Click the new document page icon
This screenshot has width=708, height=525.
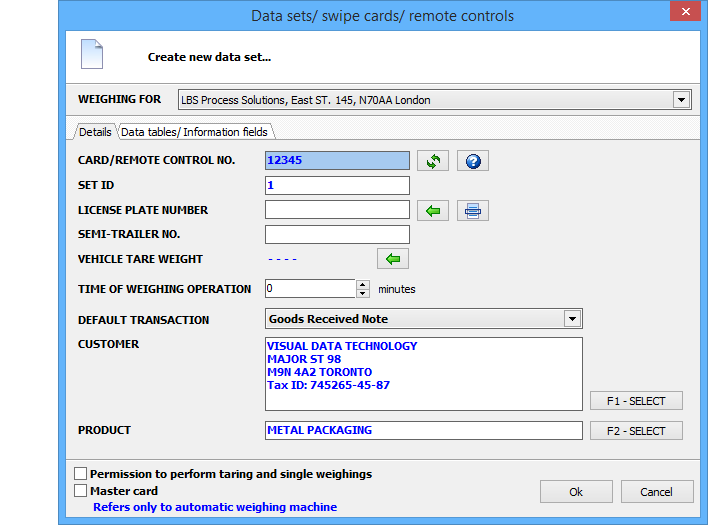pyautogui.click(x=92, y=54)
